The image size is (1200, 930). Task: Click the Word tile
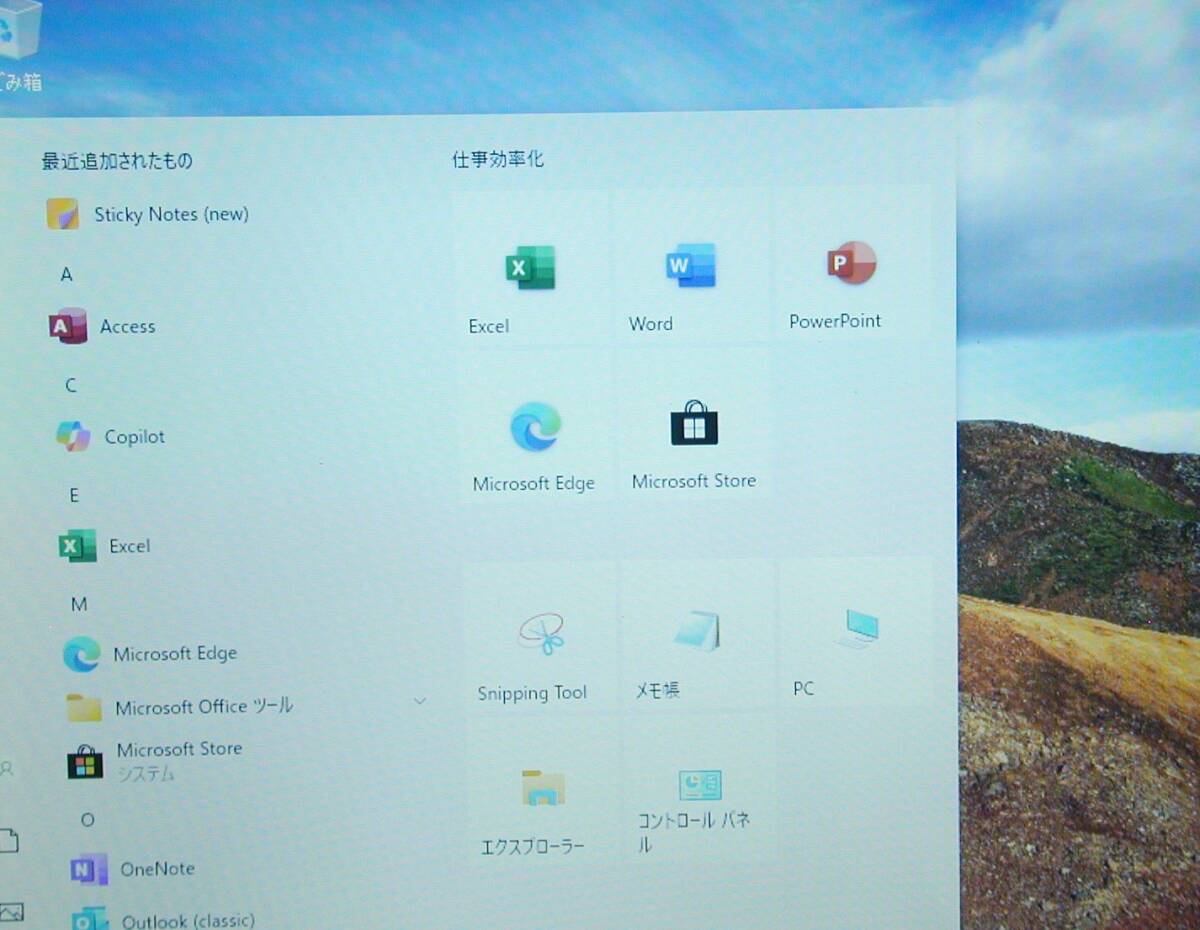click(x=692, y=266)
